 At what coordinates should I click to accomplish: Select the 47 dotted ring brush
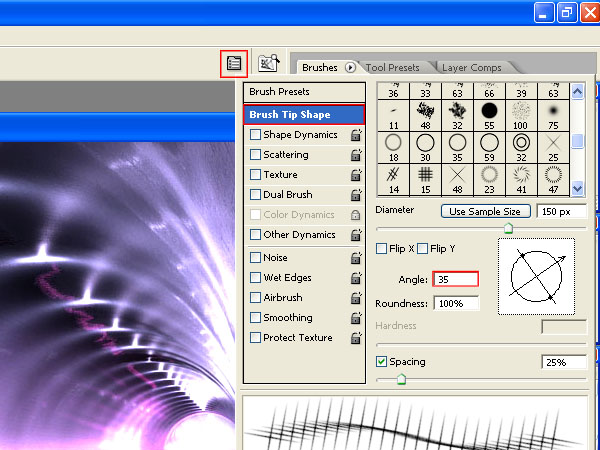click(x=553, y=180)
